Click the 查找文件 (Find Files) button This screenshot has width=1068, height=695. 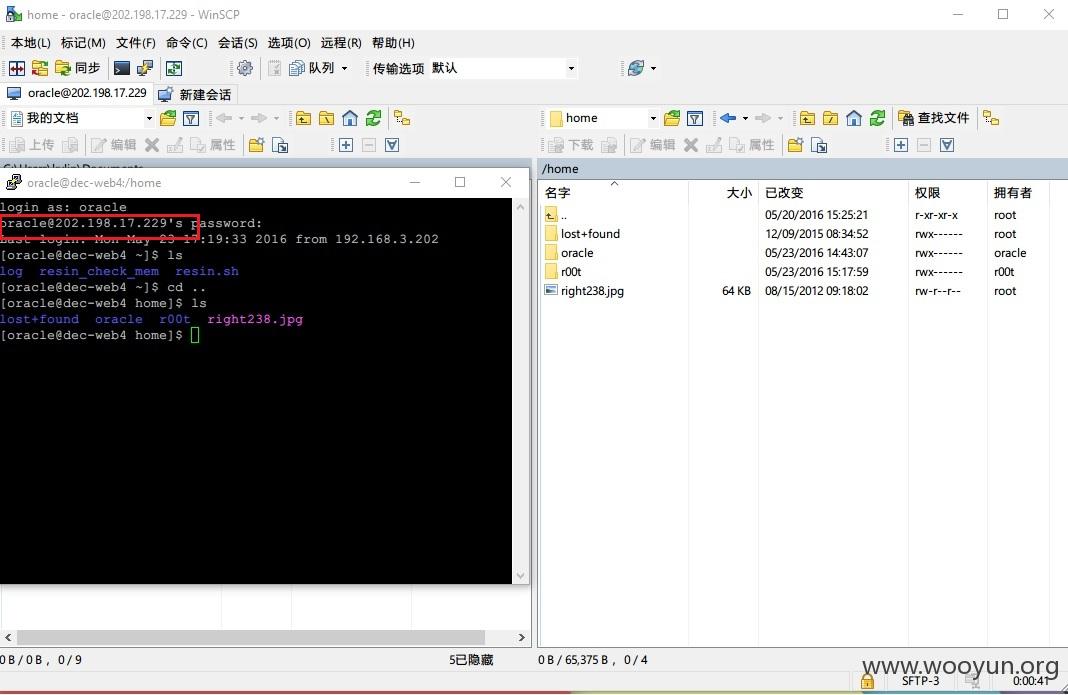(934, 119)
